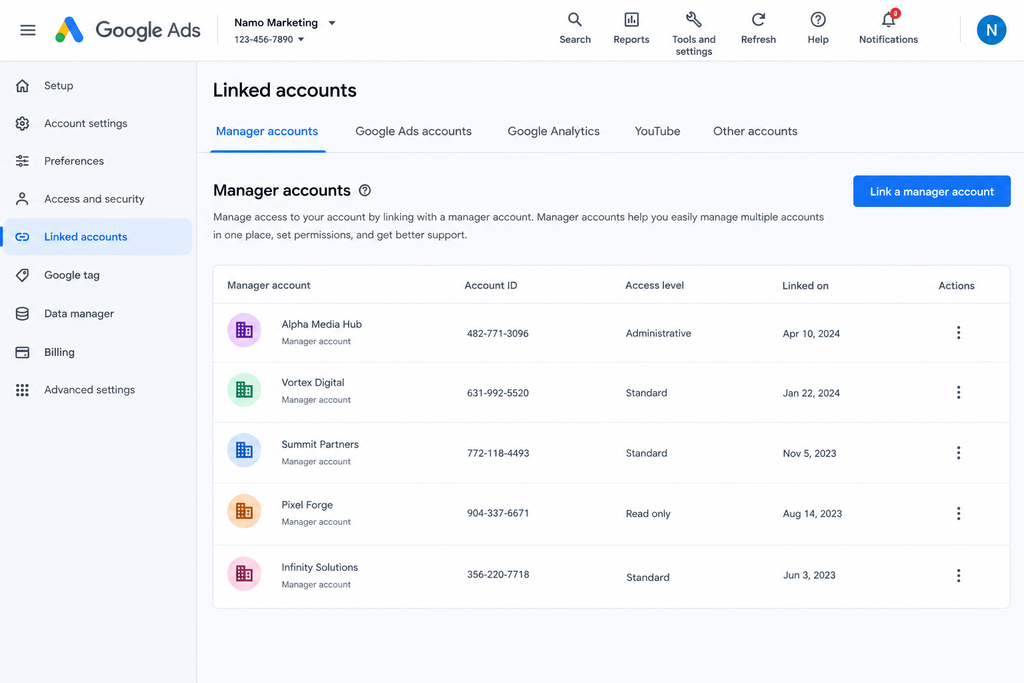This screenshot has height=683, width=1024.
Task: Switch to the Google Analytics tab
Action: 553,131
